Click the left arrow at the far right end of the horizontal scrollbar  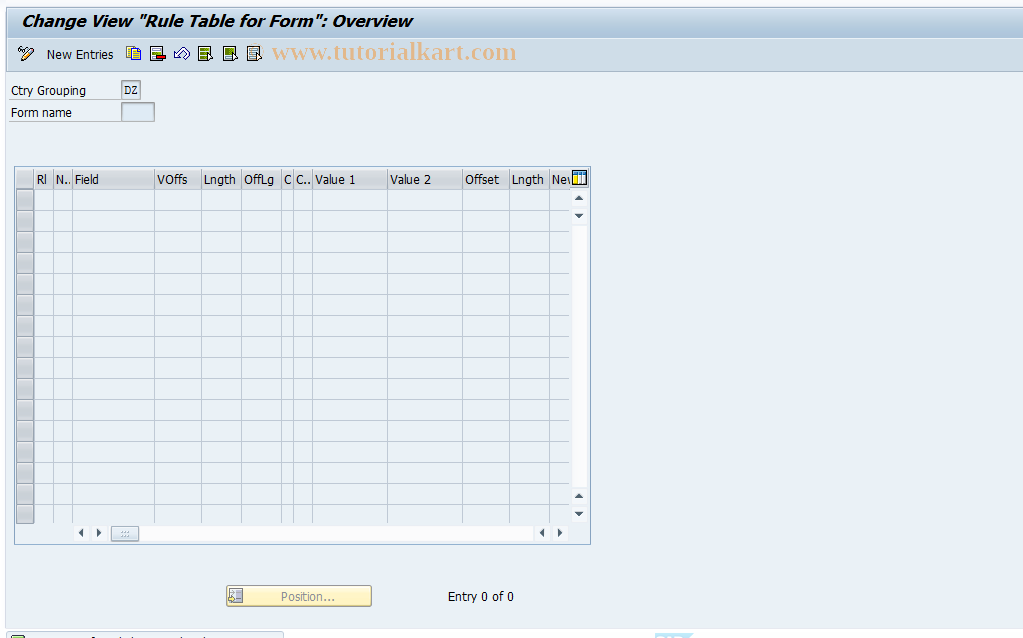pos(542,533)
